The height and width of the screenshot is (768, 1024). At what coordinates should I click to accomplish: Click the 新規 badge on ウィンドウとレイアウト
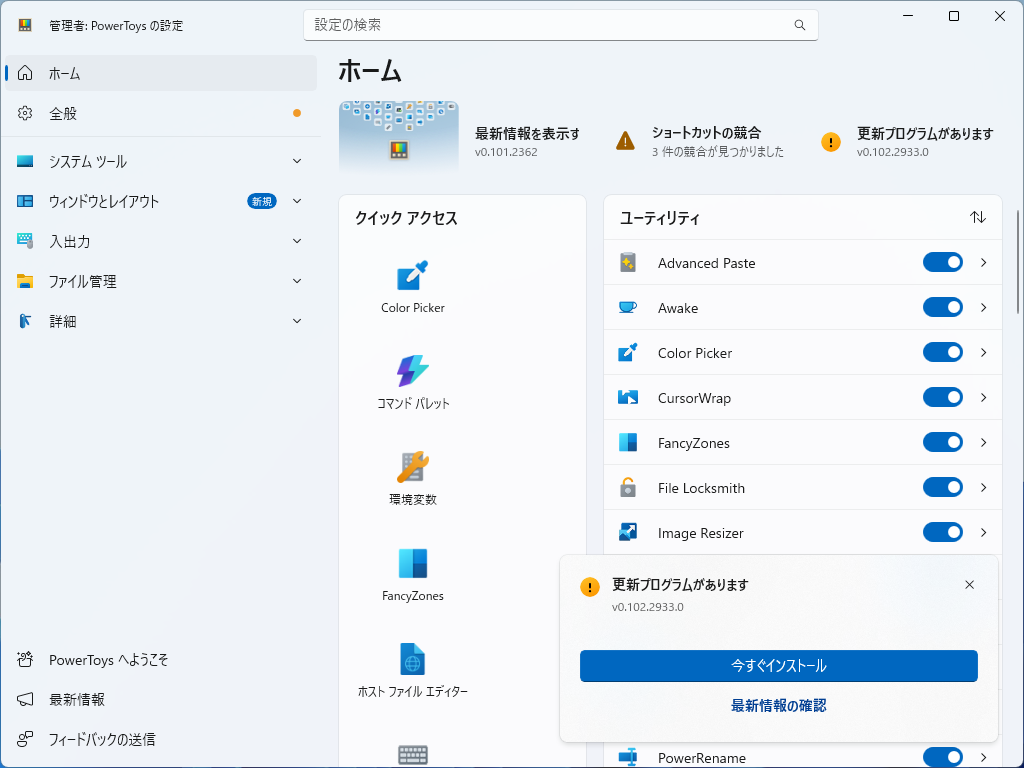[x=262, y=201]
